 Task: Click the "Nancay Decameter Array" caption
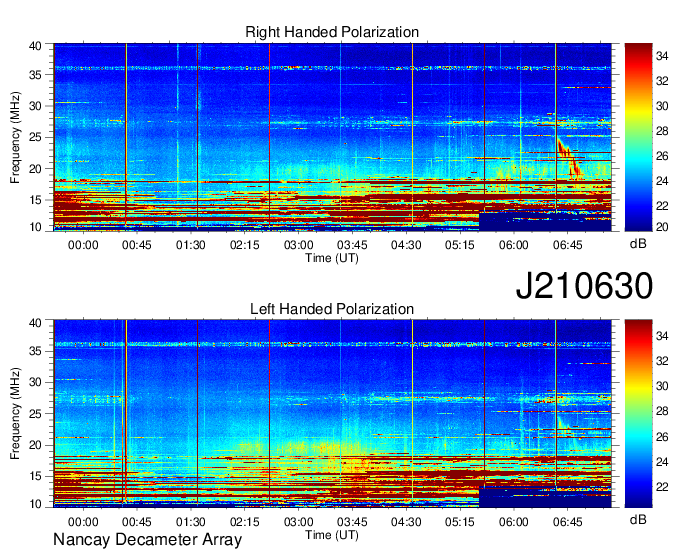pos(147,540)
